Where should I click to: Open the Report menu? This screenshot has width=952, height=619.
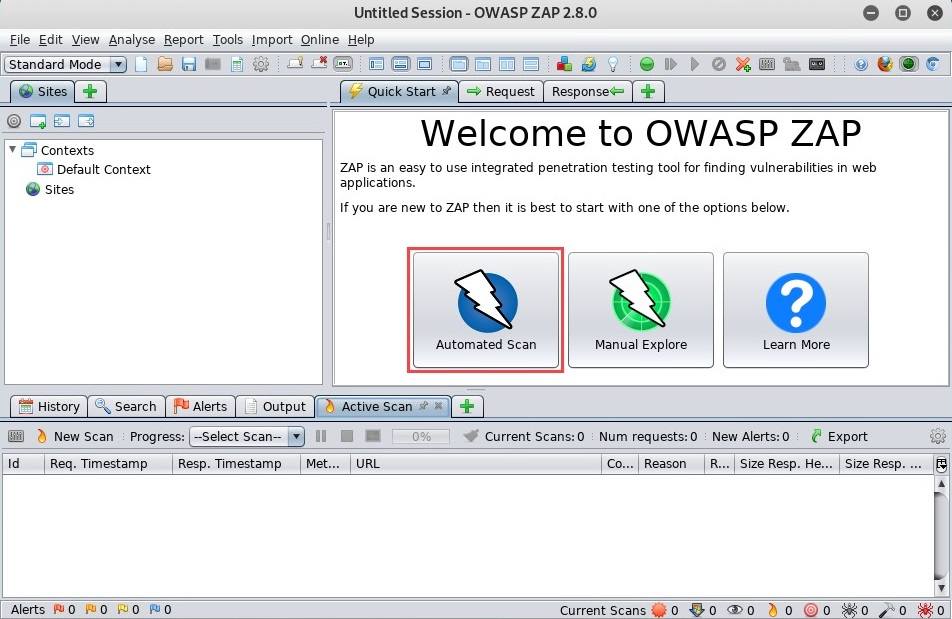pyautogui.click(x=183, y=40)
